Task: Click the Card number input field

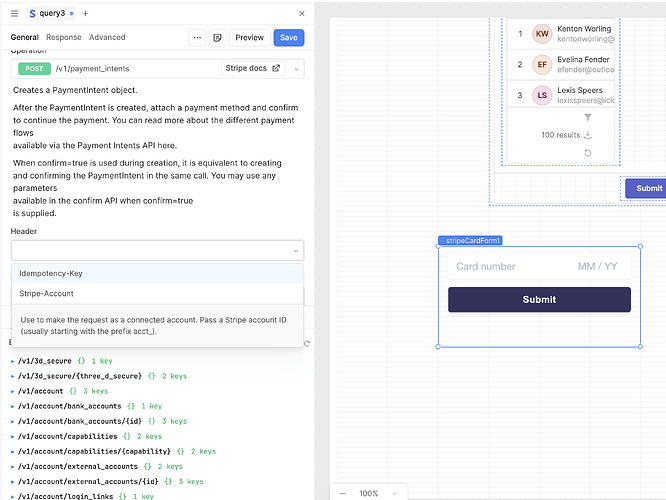Action: [486, 266]
